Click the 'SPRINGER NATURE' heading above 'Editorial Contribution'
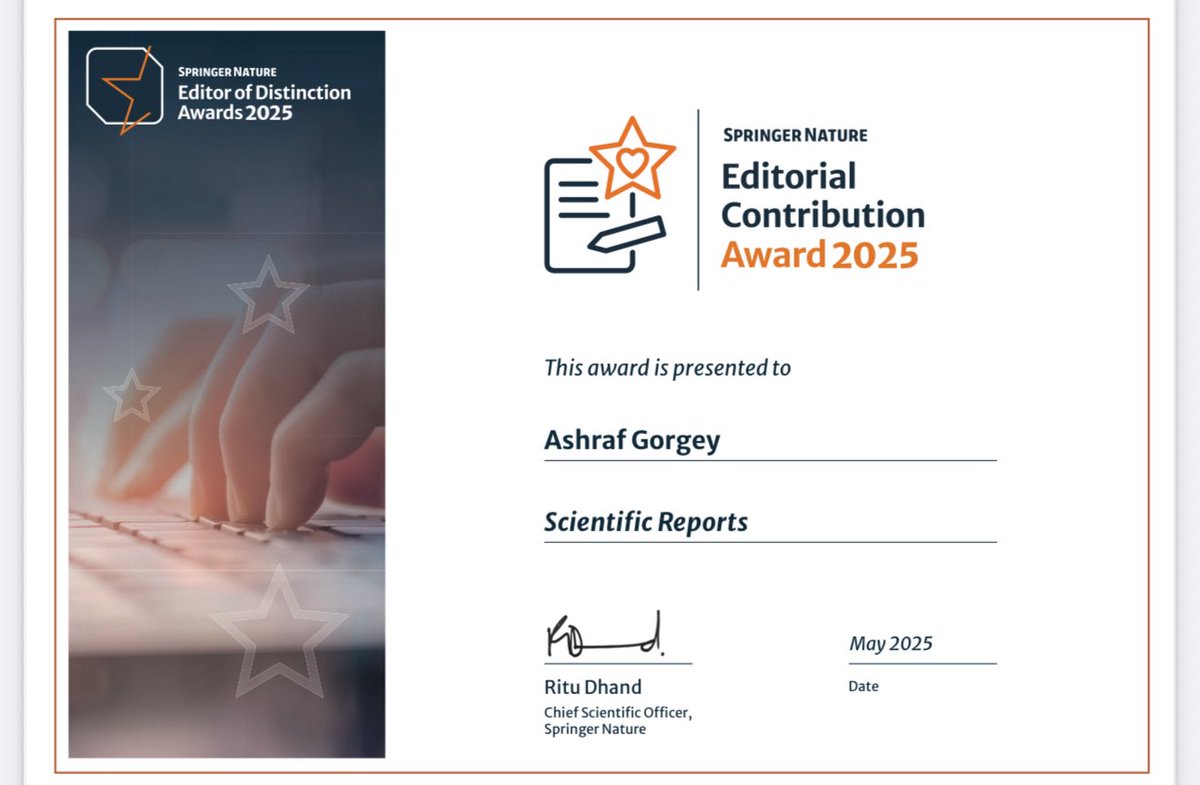1200x785 pixels. [x=795, y=135]
